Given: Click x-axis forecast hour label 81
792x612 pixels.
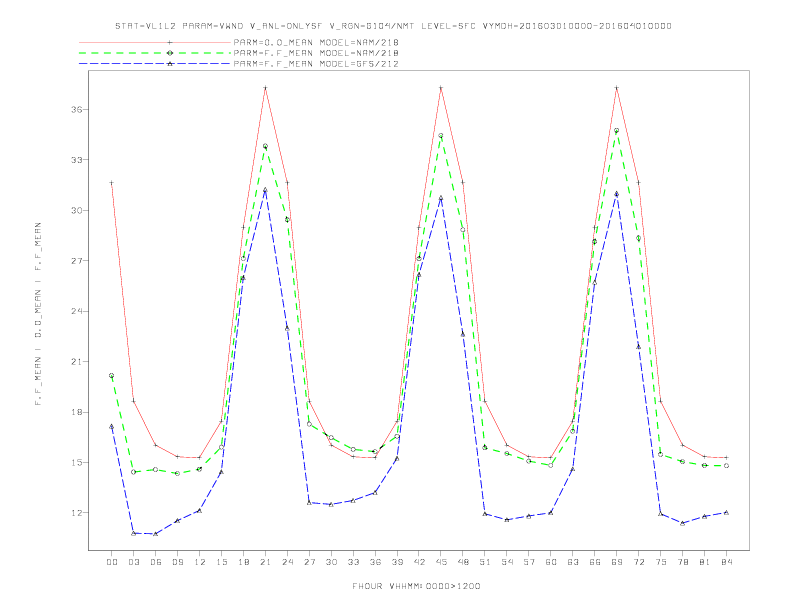Looking at the screenshot, I should pos(705,562).
